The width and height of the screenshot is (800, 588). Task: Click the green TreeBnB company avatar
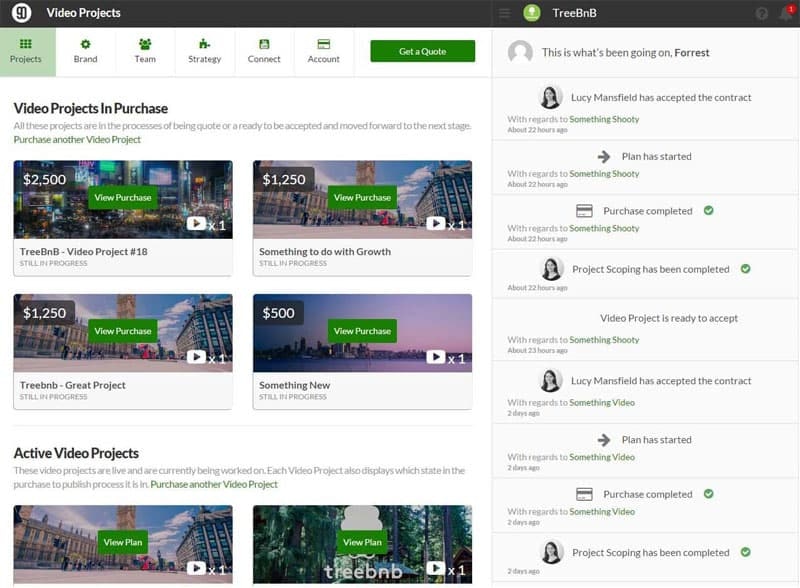click(532, 13)
